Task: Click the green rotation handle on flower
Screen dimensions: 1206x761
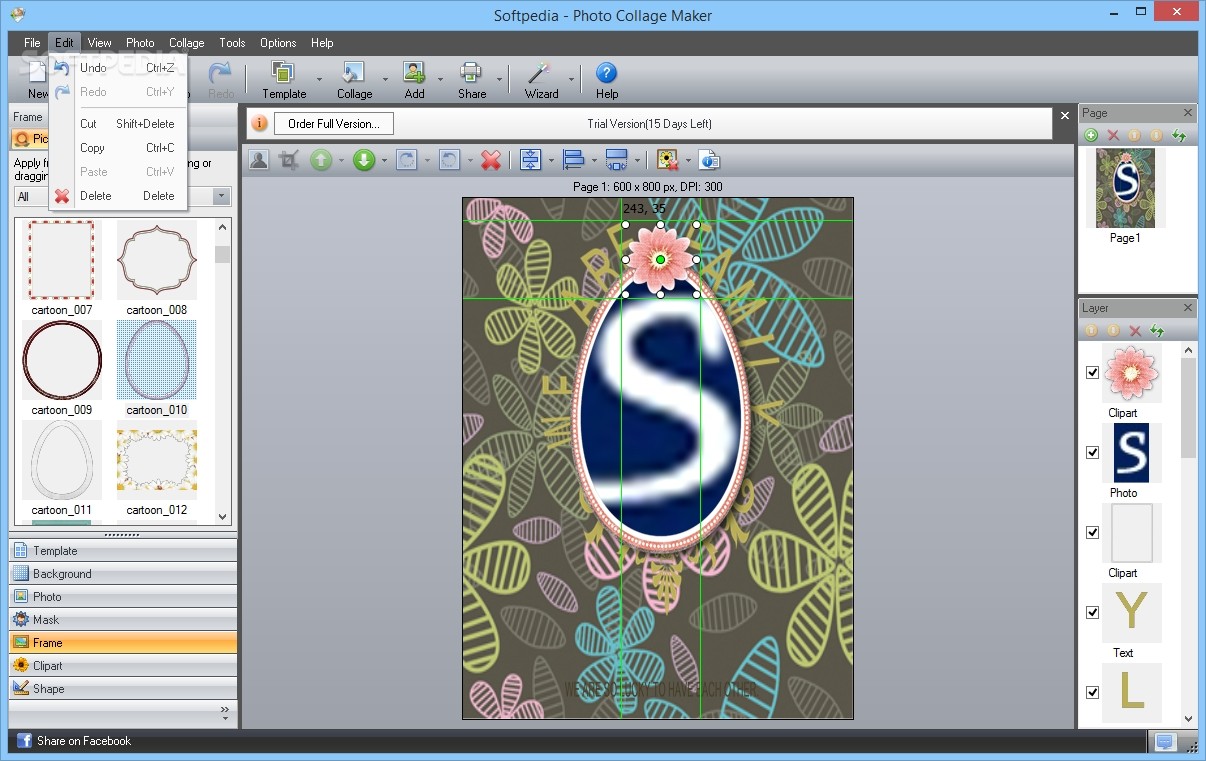Action: tap(660, 260)
